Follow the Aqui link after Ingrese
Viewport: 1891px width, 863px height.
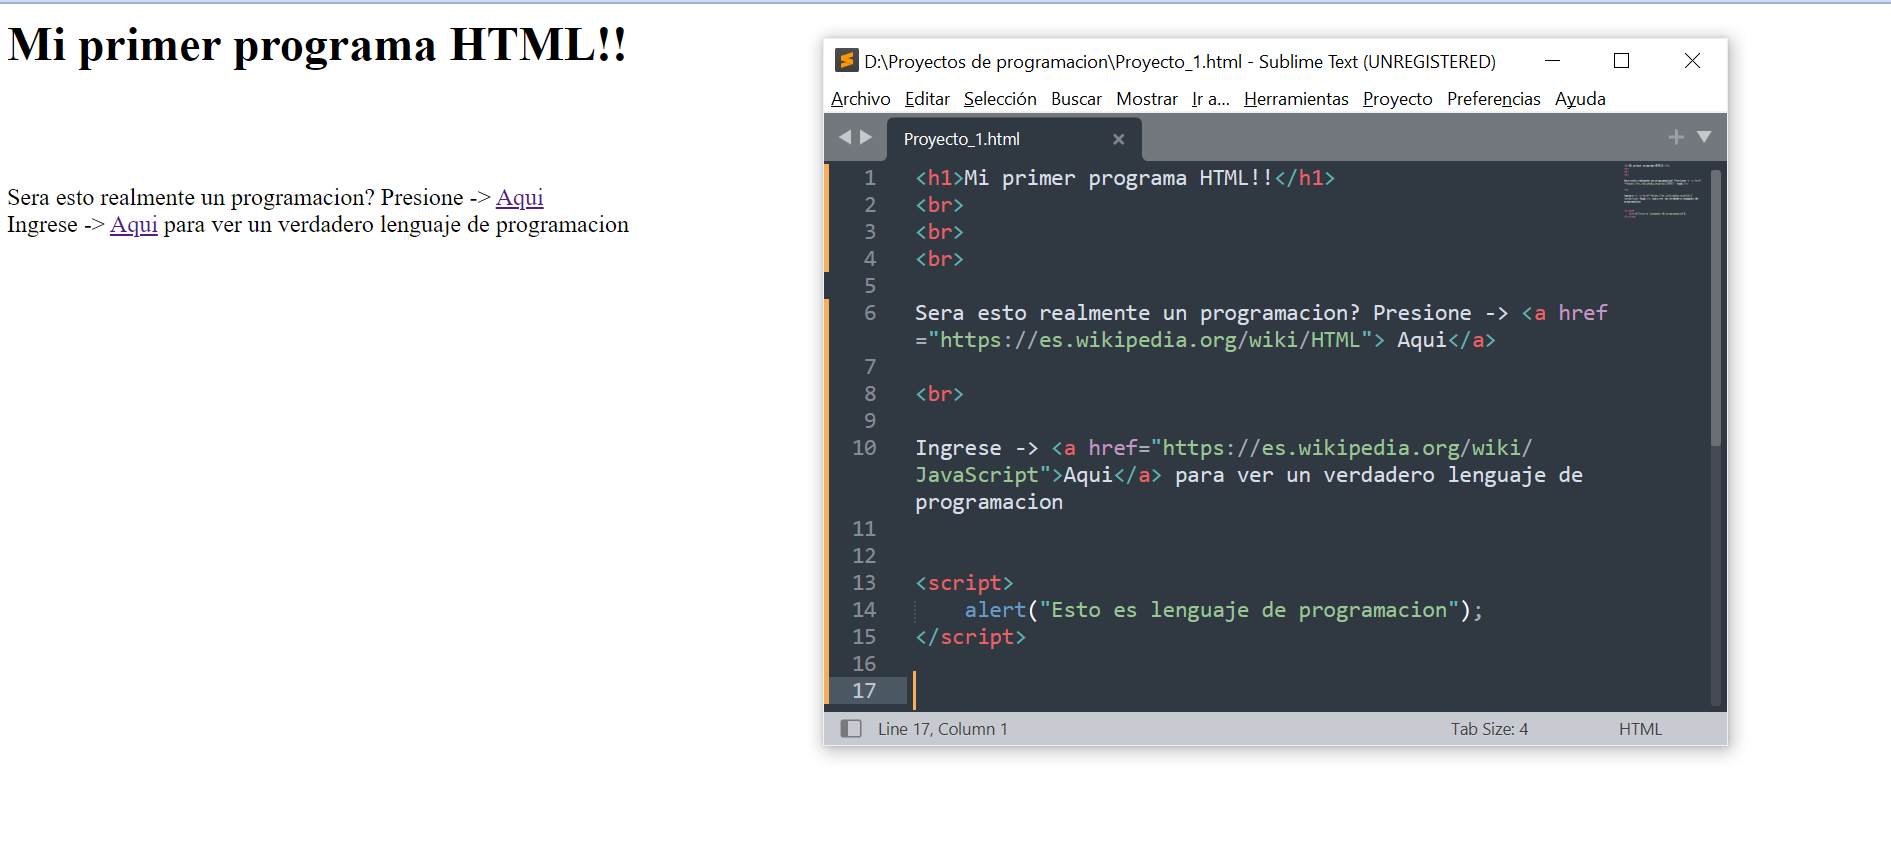click(x=134, y=224)
